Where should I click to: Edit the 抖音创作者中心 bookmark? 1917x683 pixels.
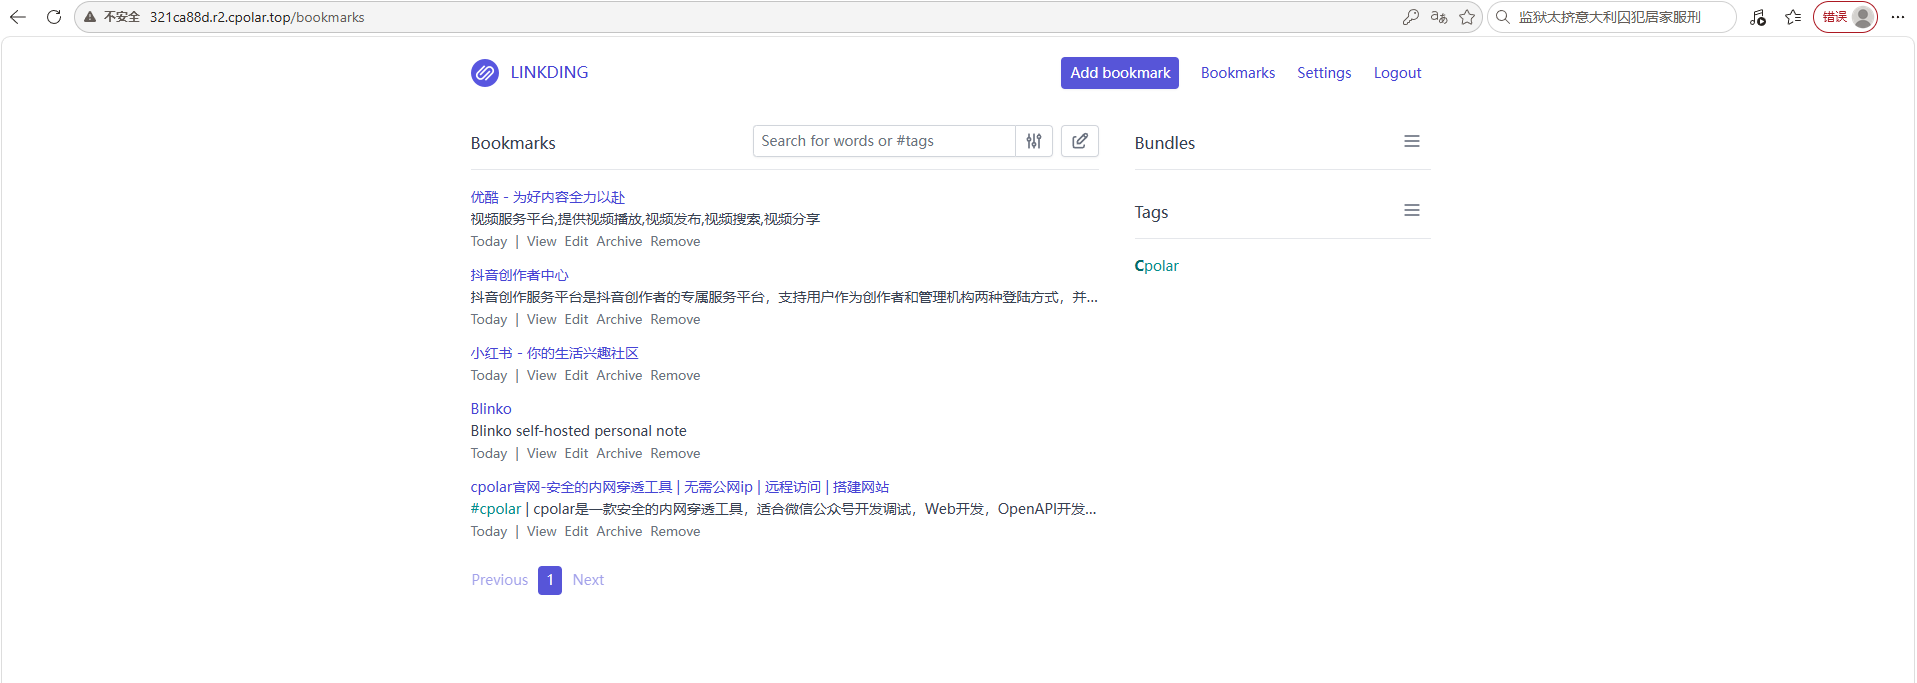(576, 319)
